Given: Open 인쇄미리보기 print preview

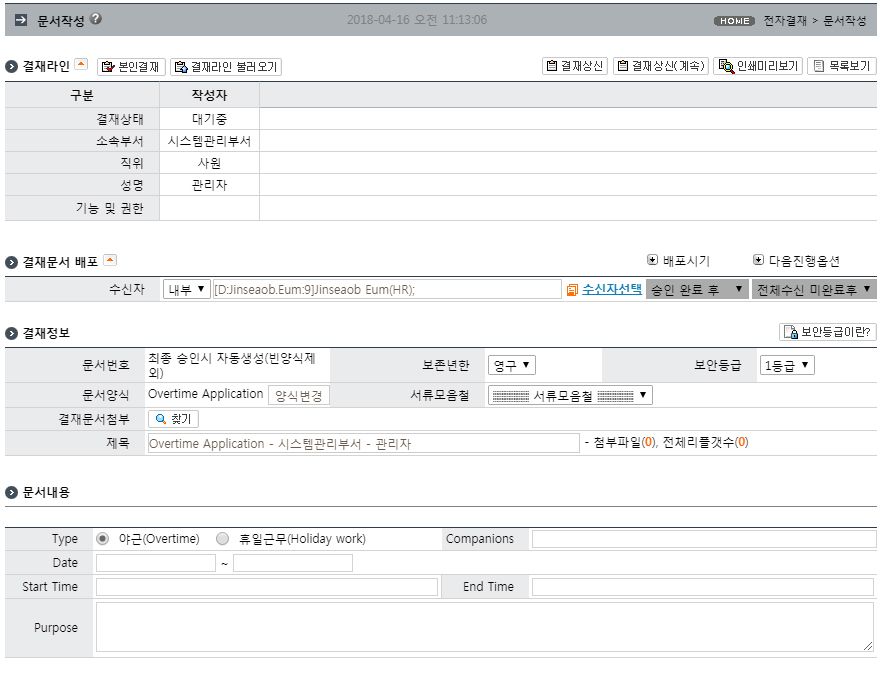Looking at the screenshot, I should coord(758,66).
